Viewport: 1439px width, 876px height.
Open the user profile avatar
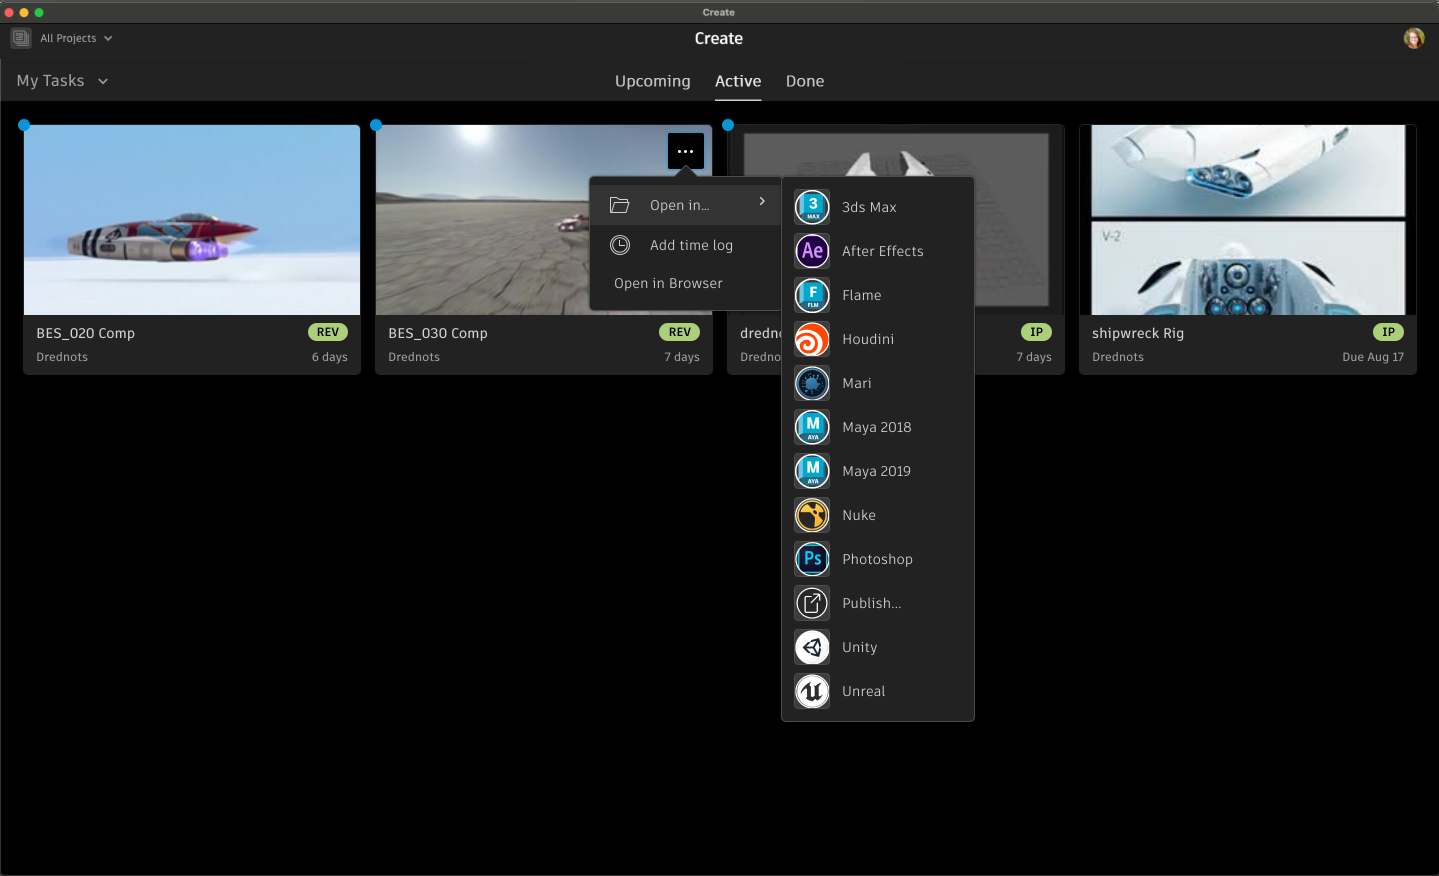[1414, 38]
